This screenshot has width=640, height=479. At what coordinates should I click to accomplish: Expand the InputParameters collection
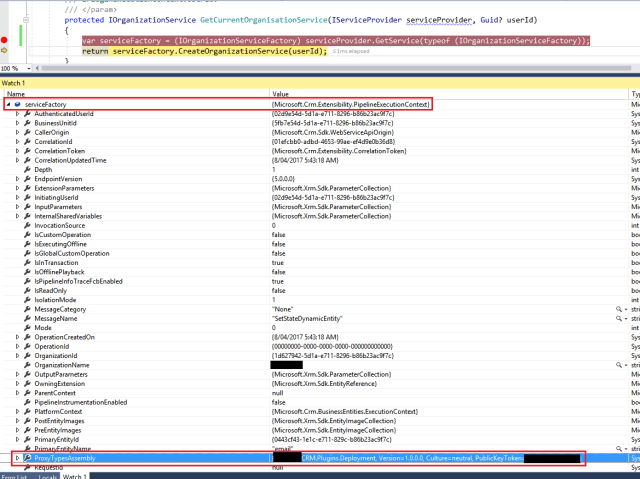pyautogui.click(x=17, y=207)
